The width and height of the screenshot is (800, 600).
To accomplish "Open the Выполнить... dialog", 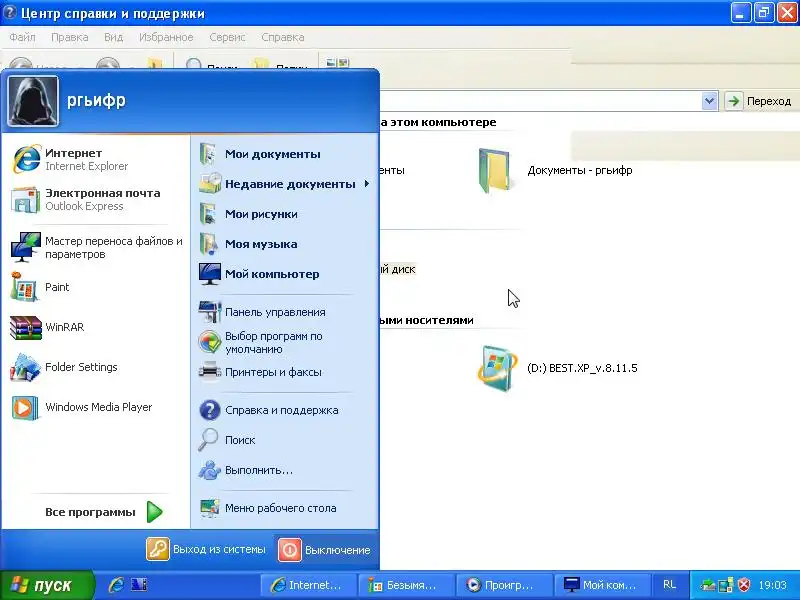I will [285, 470].
